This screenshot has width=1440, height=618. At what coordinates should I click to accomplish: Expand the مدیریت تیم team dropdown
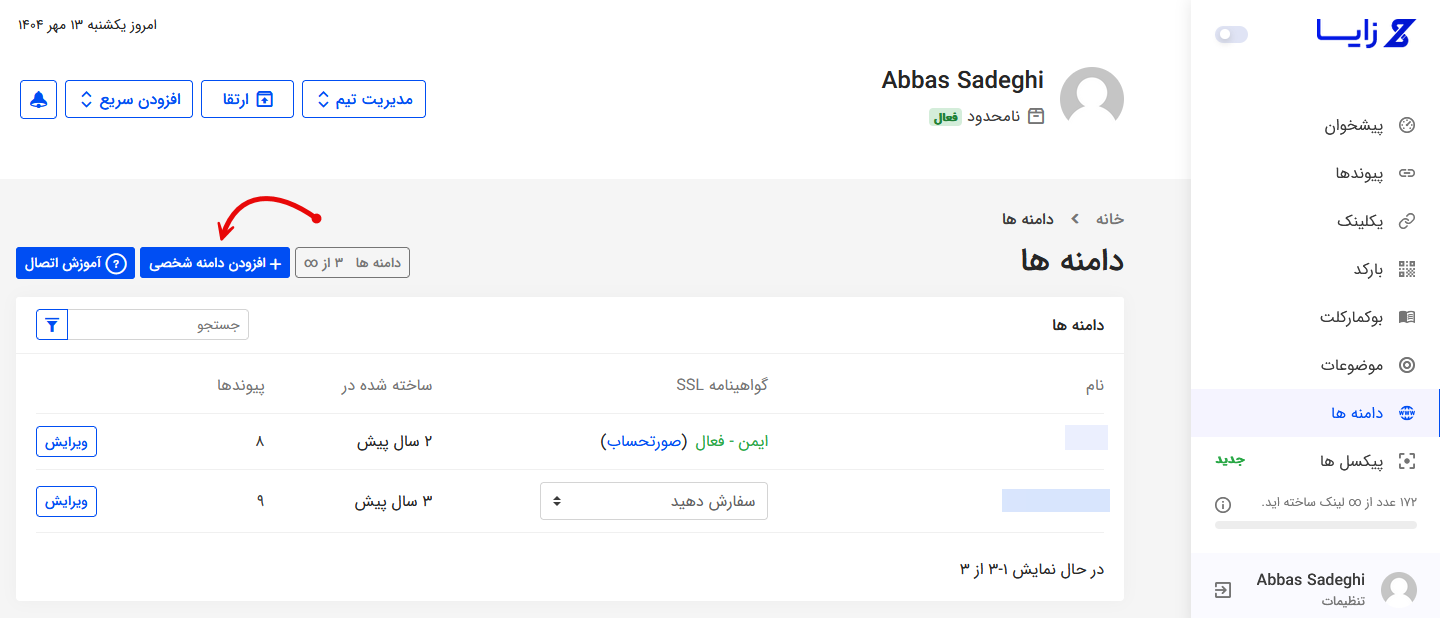tap(364, 99)
